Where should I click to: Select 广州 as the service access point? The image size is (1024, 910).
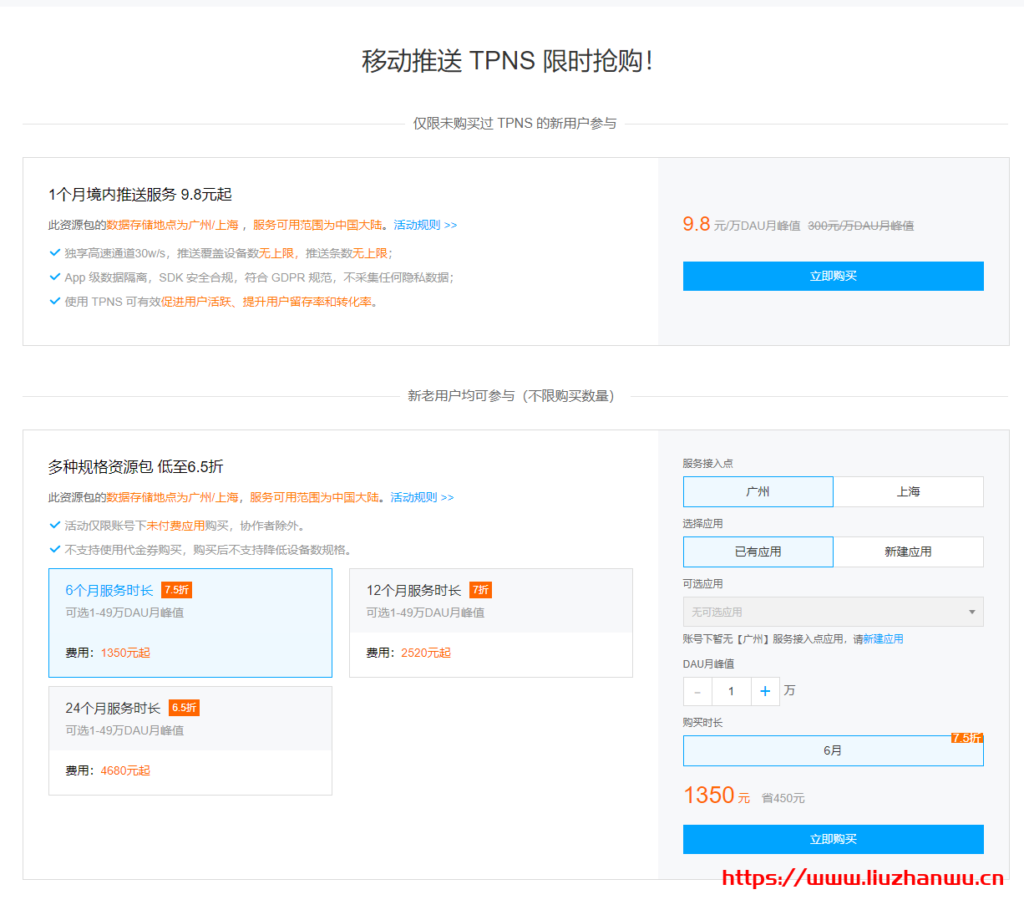click(x=758, y=491)
